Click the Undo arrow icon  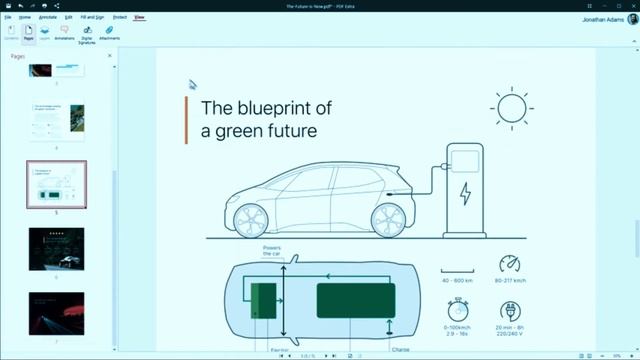(x=20, y=6)
